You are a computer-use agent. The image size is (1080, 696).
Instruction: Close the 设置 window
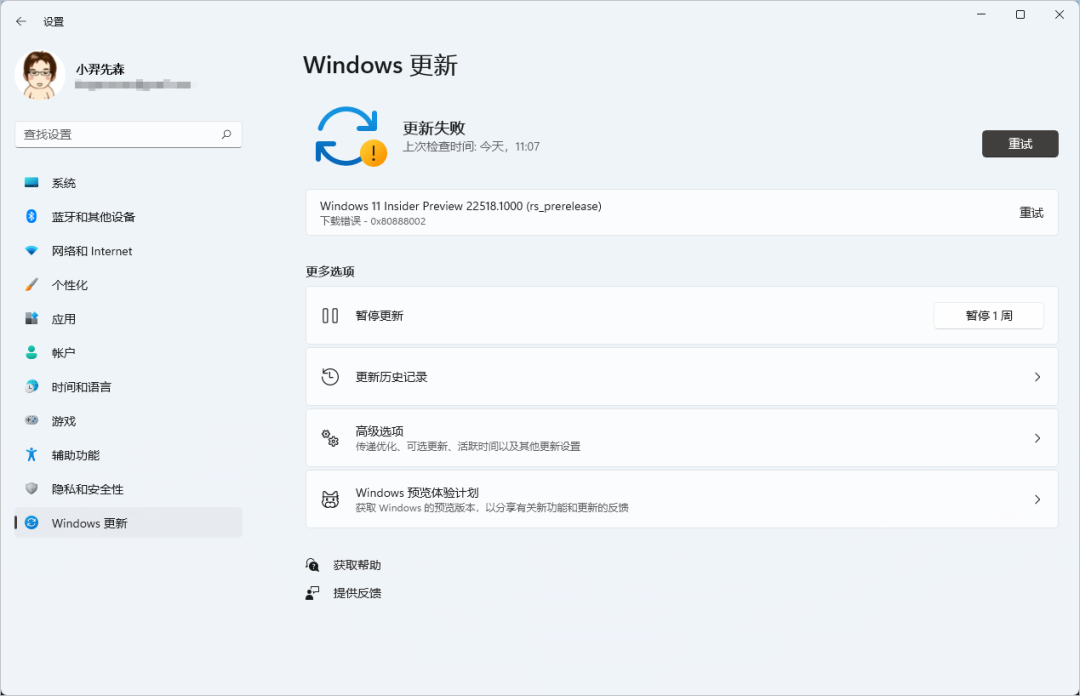pos(1059,14)
